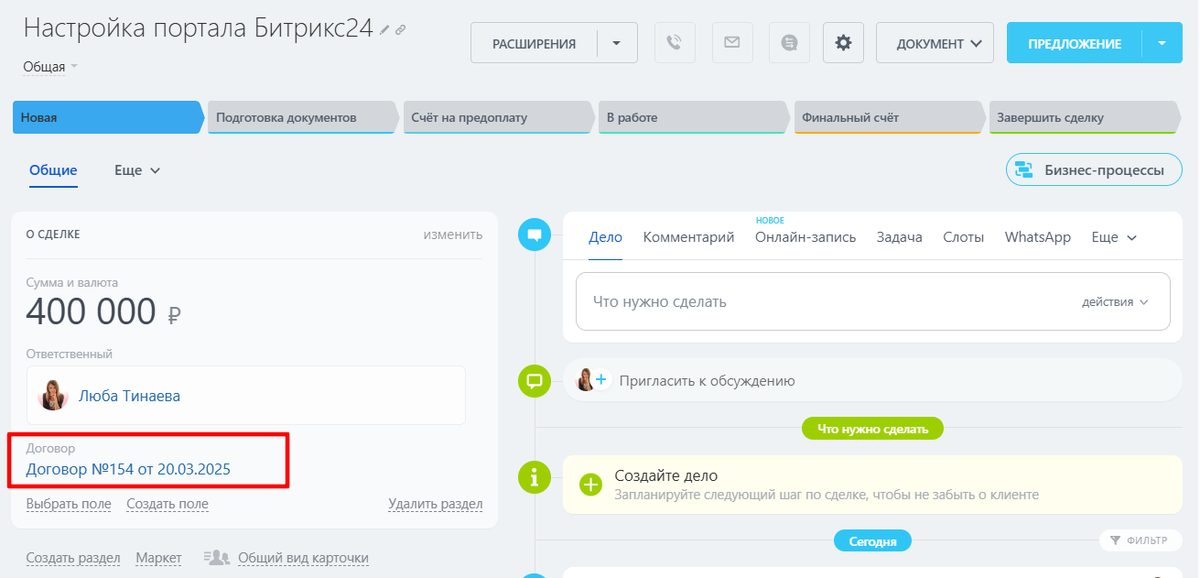Image resolution: width=1200 pixels, height=578 pixels.
Task: Open the Задача tab
Action: [x=899, y=237]
